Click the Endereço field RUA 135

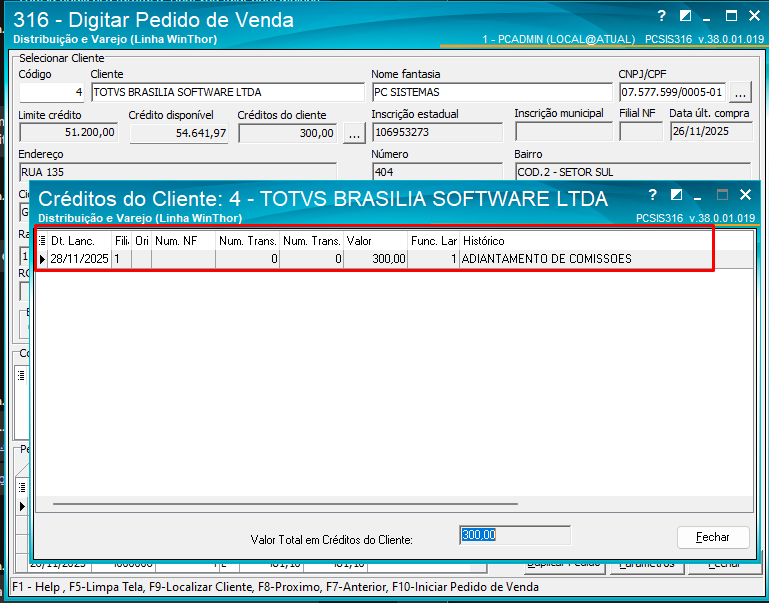tap(178, 172)
